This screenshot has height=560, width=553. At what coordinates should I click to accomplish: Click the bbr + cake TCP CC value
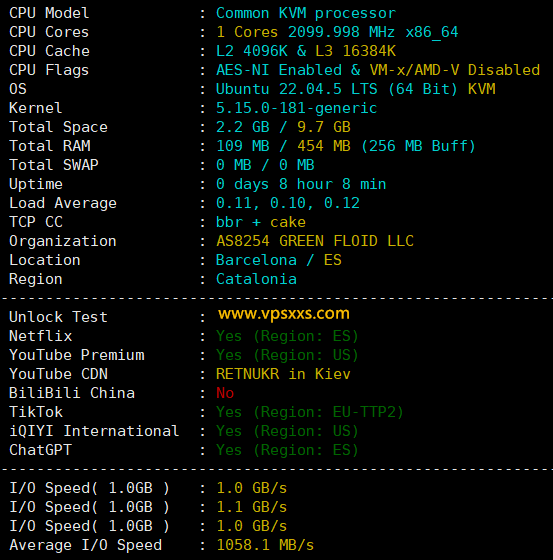pyautogui.click(x=261, y=222)
